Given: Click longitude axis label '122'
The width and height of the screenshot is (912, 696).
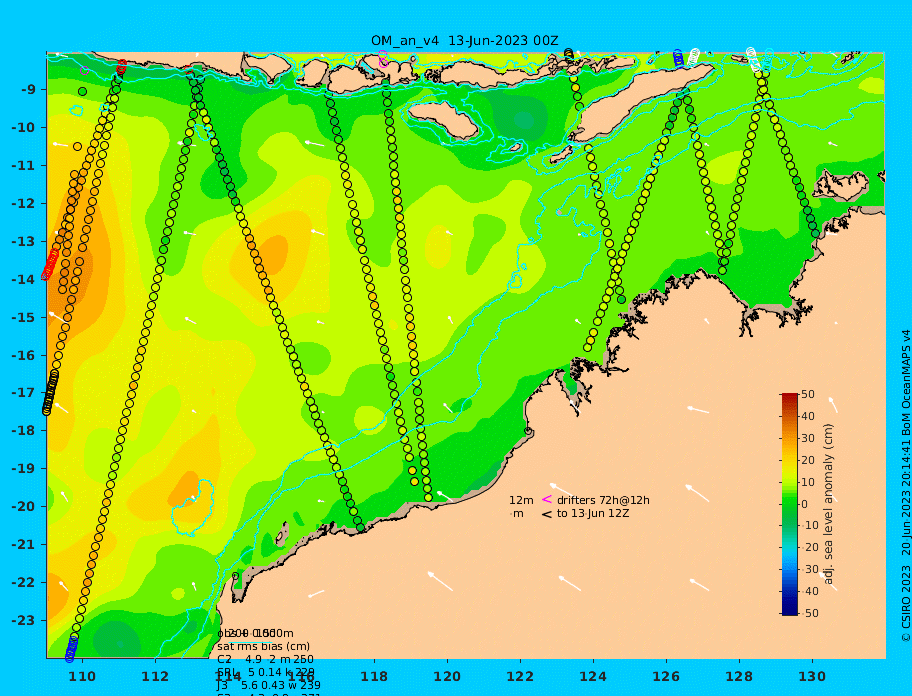Looking at the screenshot, I should pos(520,676).
